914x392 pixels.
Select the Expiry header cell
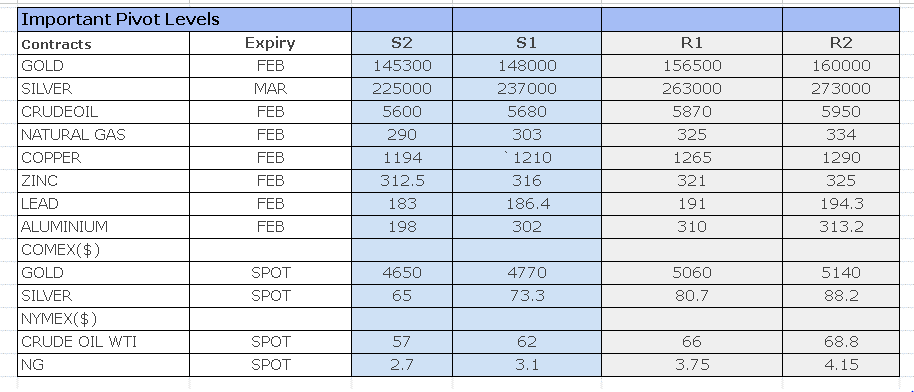270,43
